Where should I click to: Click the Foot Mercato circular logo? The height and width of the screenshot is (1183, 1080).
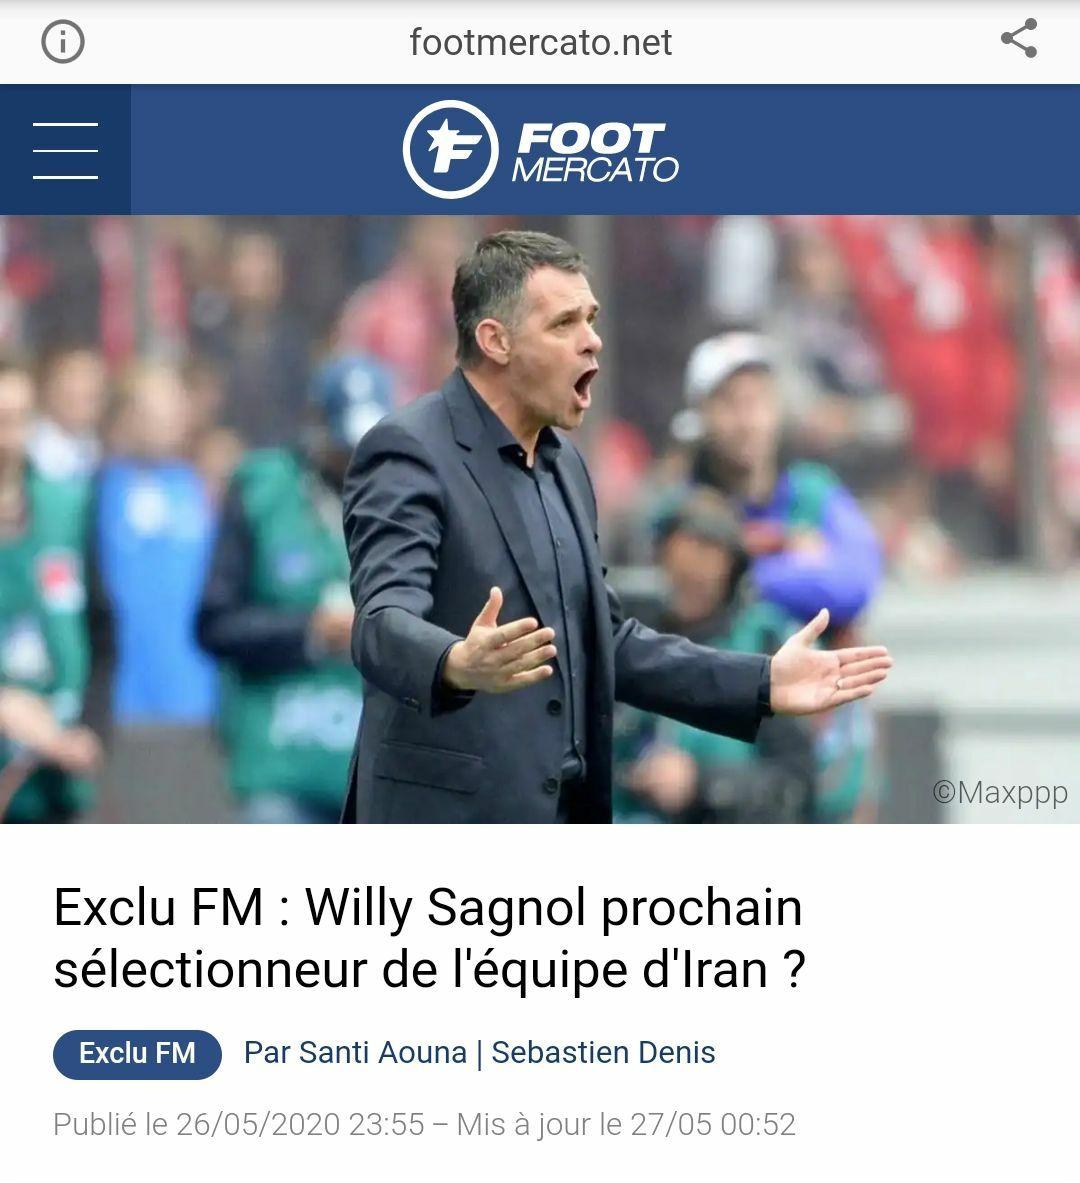tap(451, 149)
